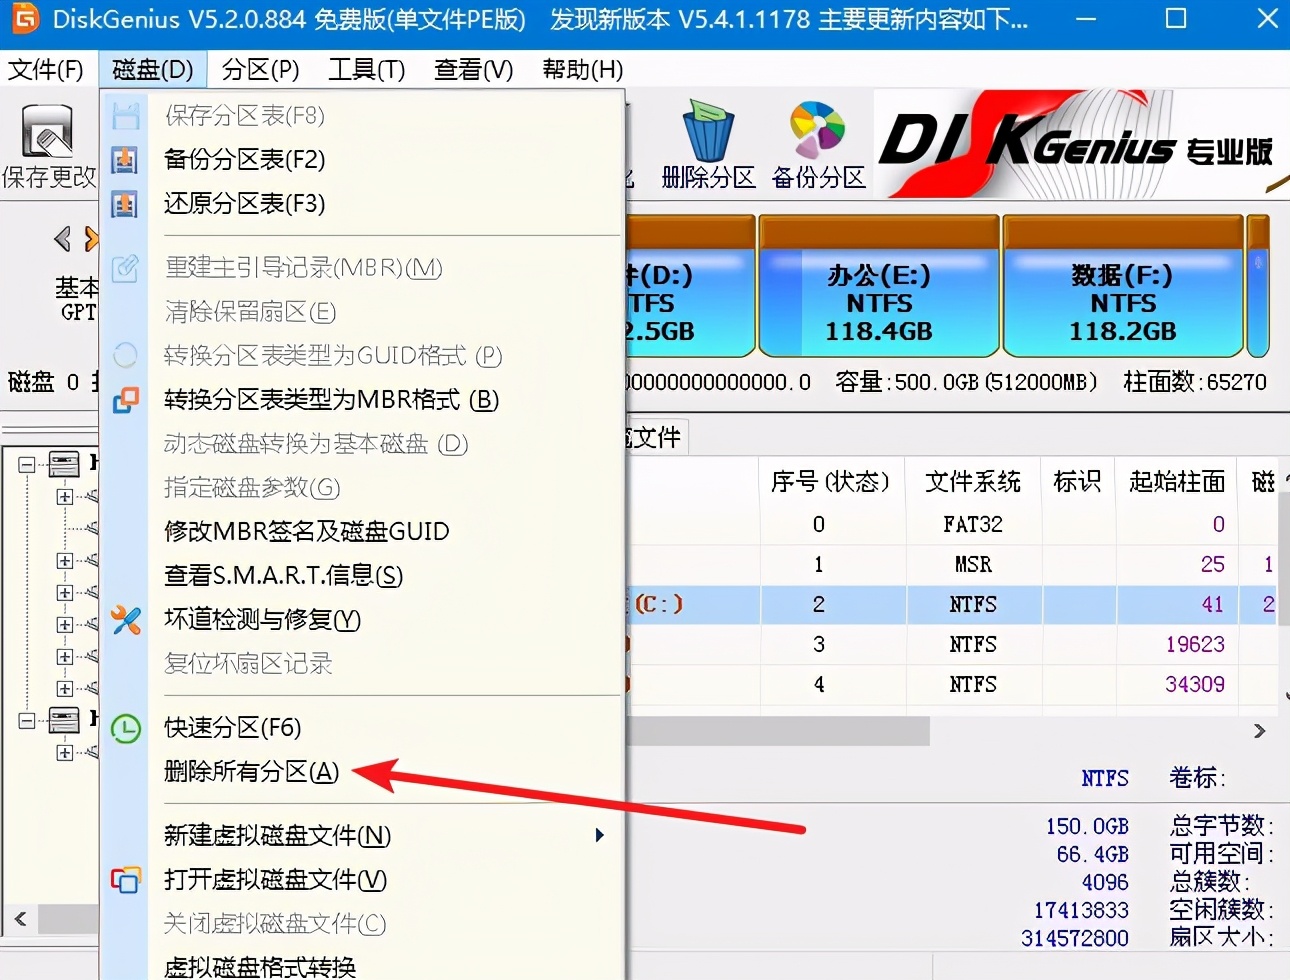Screen dimensions: 1290x980
Task: Click the 备份分区表(F2) menu icon
Action: coord(126,159)
